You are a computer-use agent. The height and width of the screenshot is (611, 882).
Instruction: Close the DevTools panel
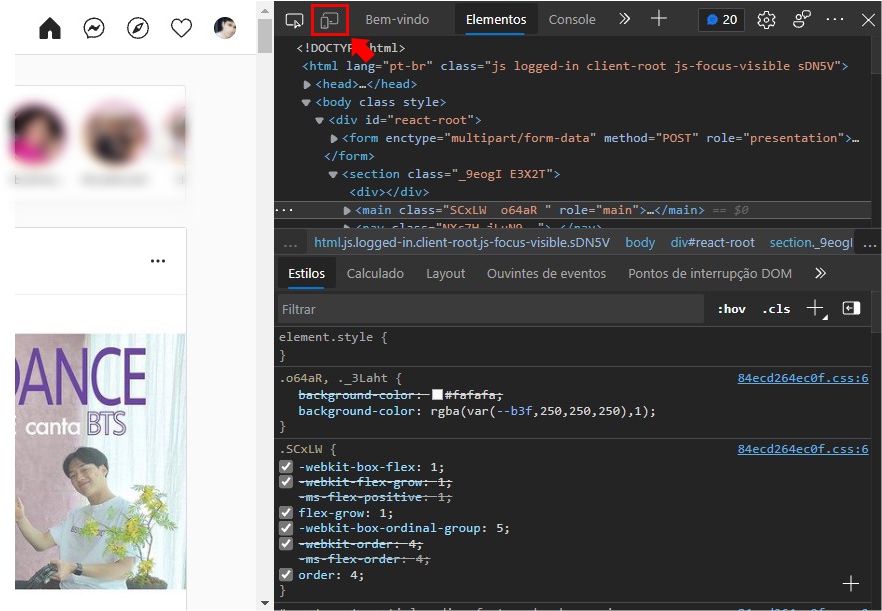click(868, 20)
